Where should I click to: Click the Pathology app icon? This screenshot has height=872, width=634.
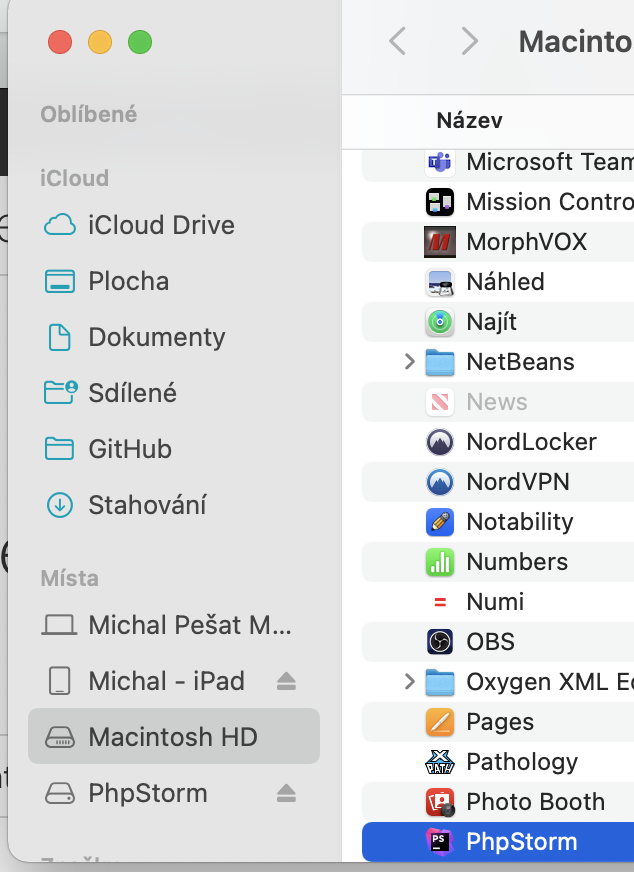click(x=440, y=762)
